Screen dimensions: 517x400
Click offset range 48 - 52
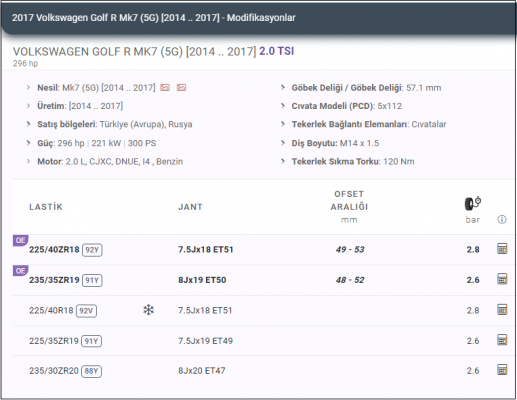click(x=350, y=280)
